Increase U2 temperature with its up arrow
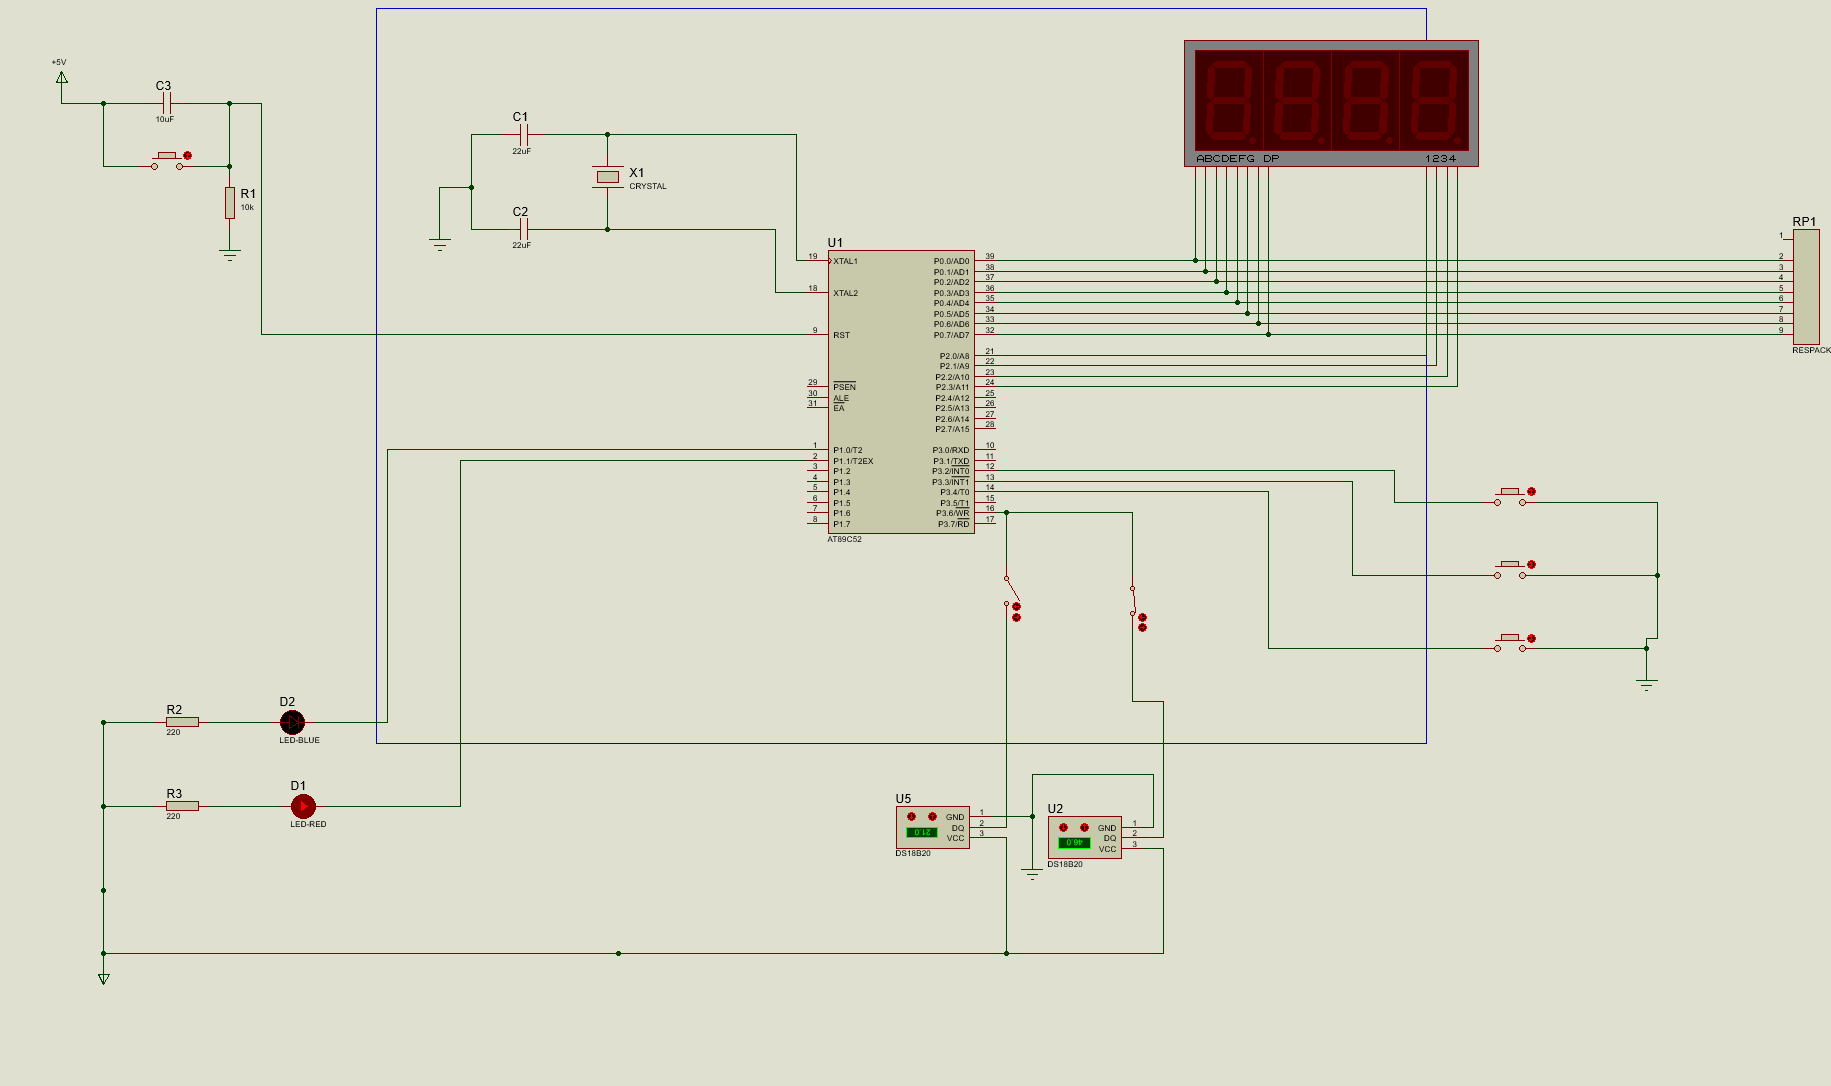This screenshot has width=1831, height=1086. (x=1084, y=827)
